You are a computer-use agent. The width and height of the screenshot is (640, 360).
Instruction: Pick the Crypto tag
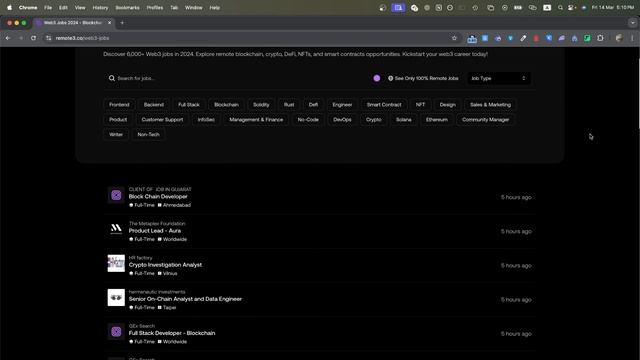tap(373, 120)
